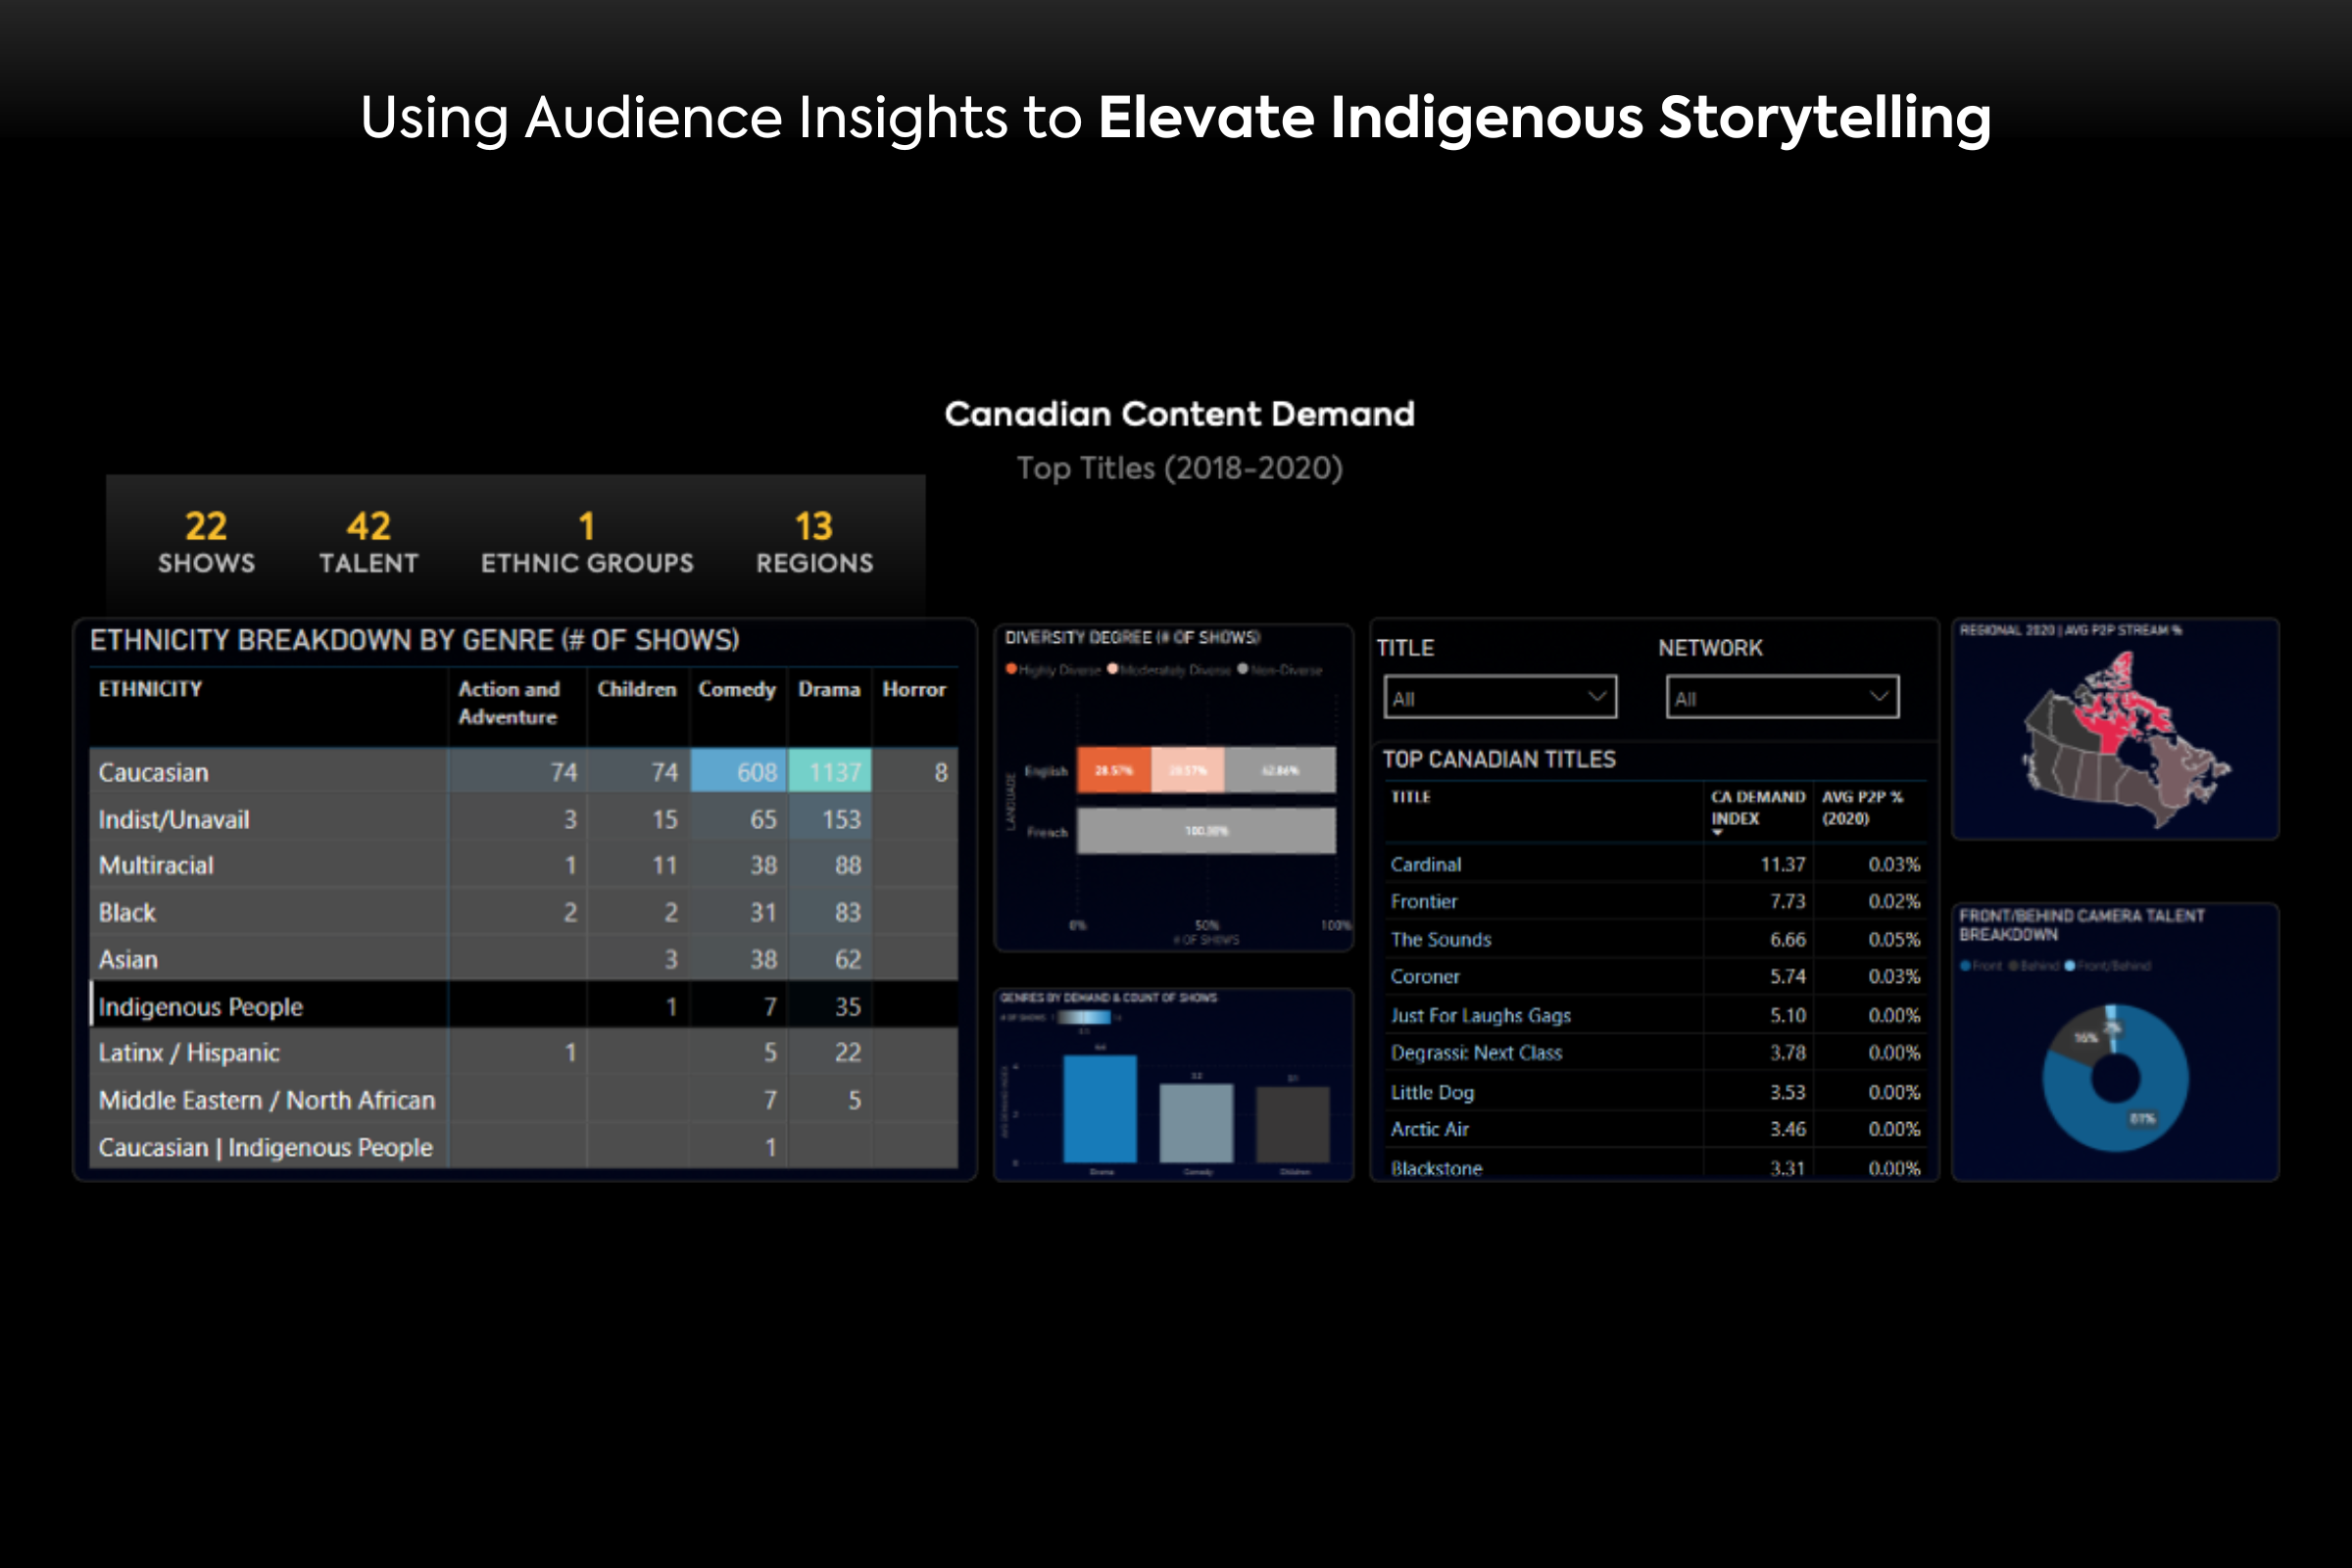
Task: Click the French 100% gray bar
Action: pos(1205,831)
